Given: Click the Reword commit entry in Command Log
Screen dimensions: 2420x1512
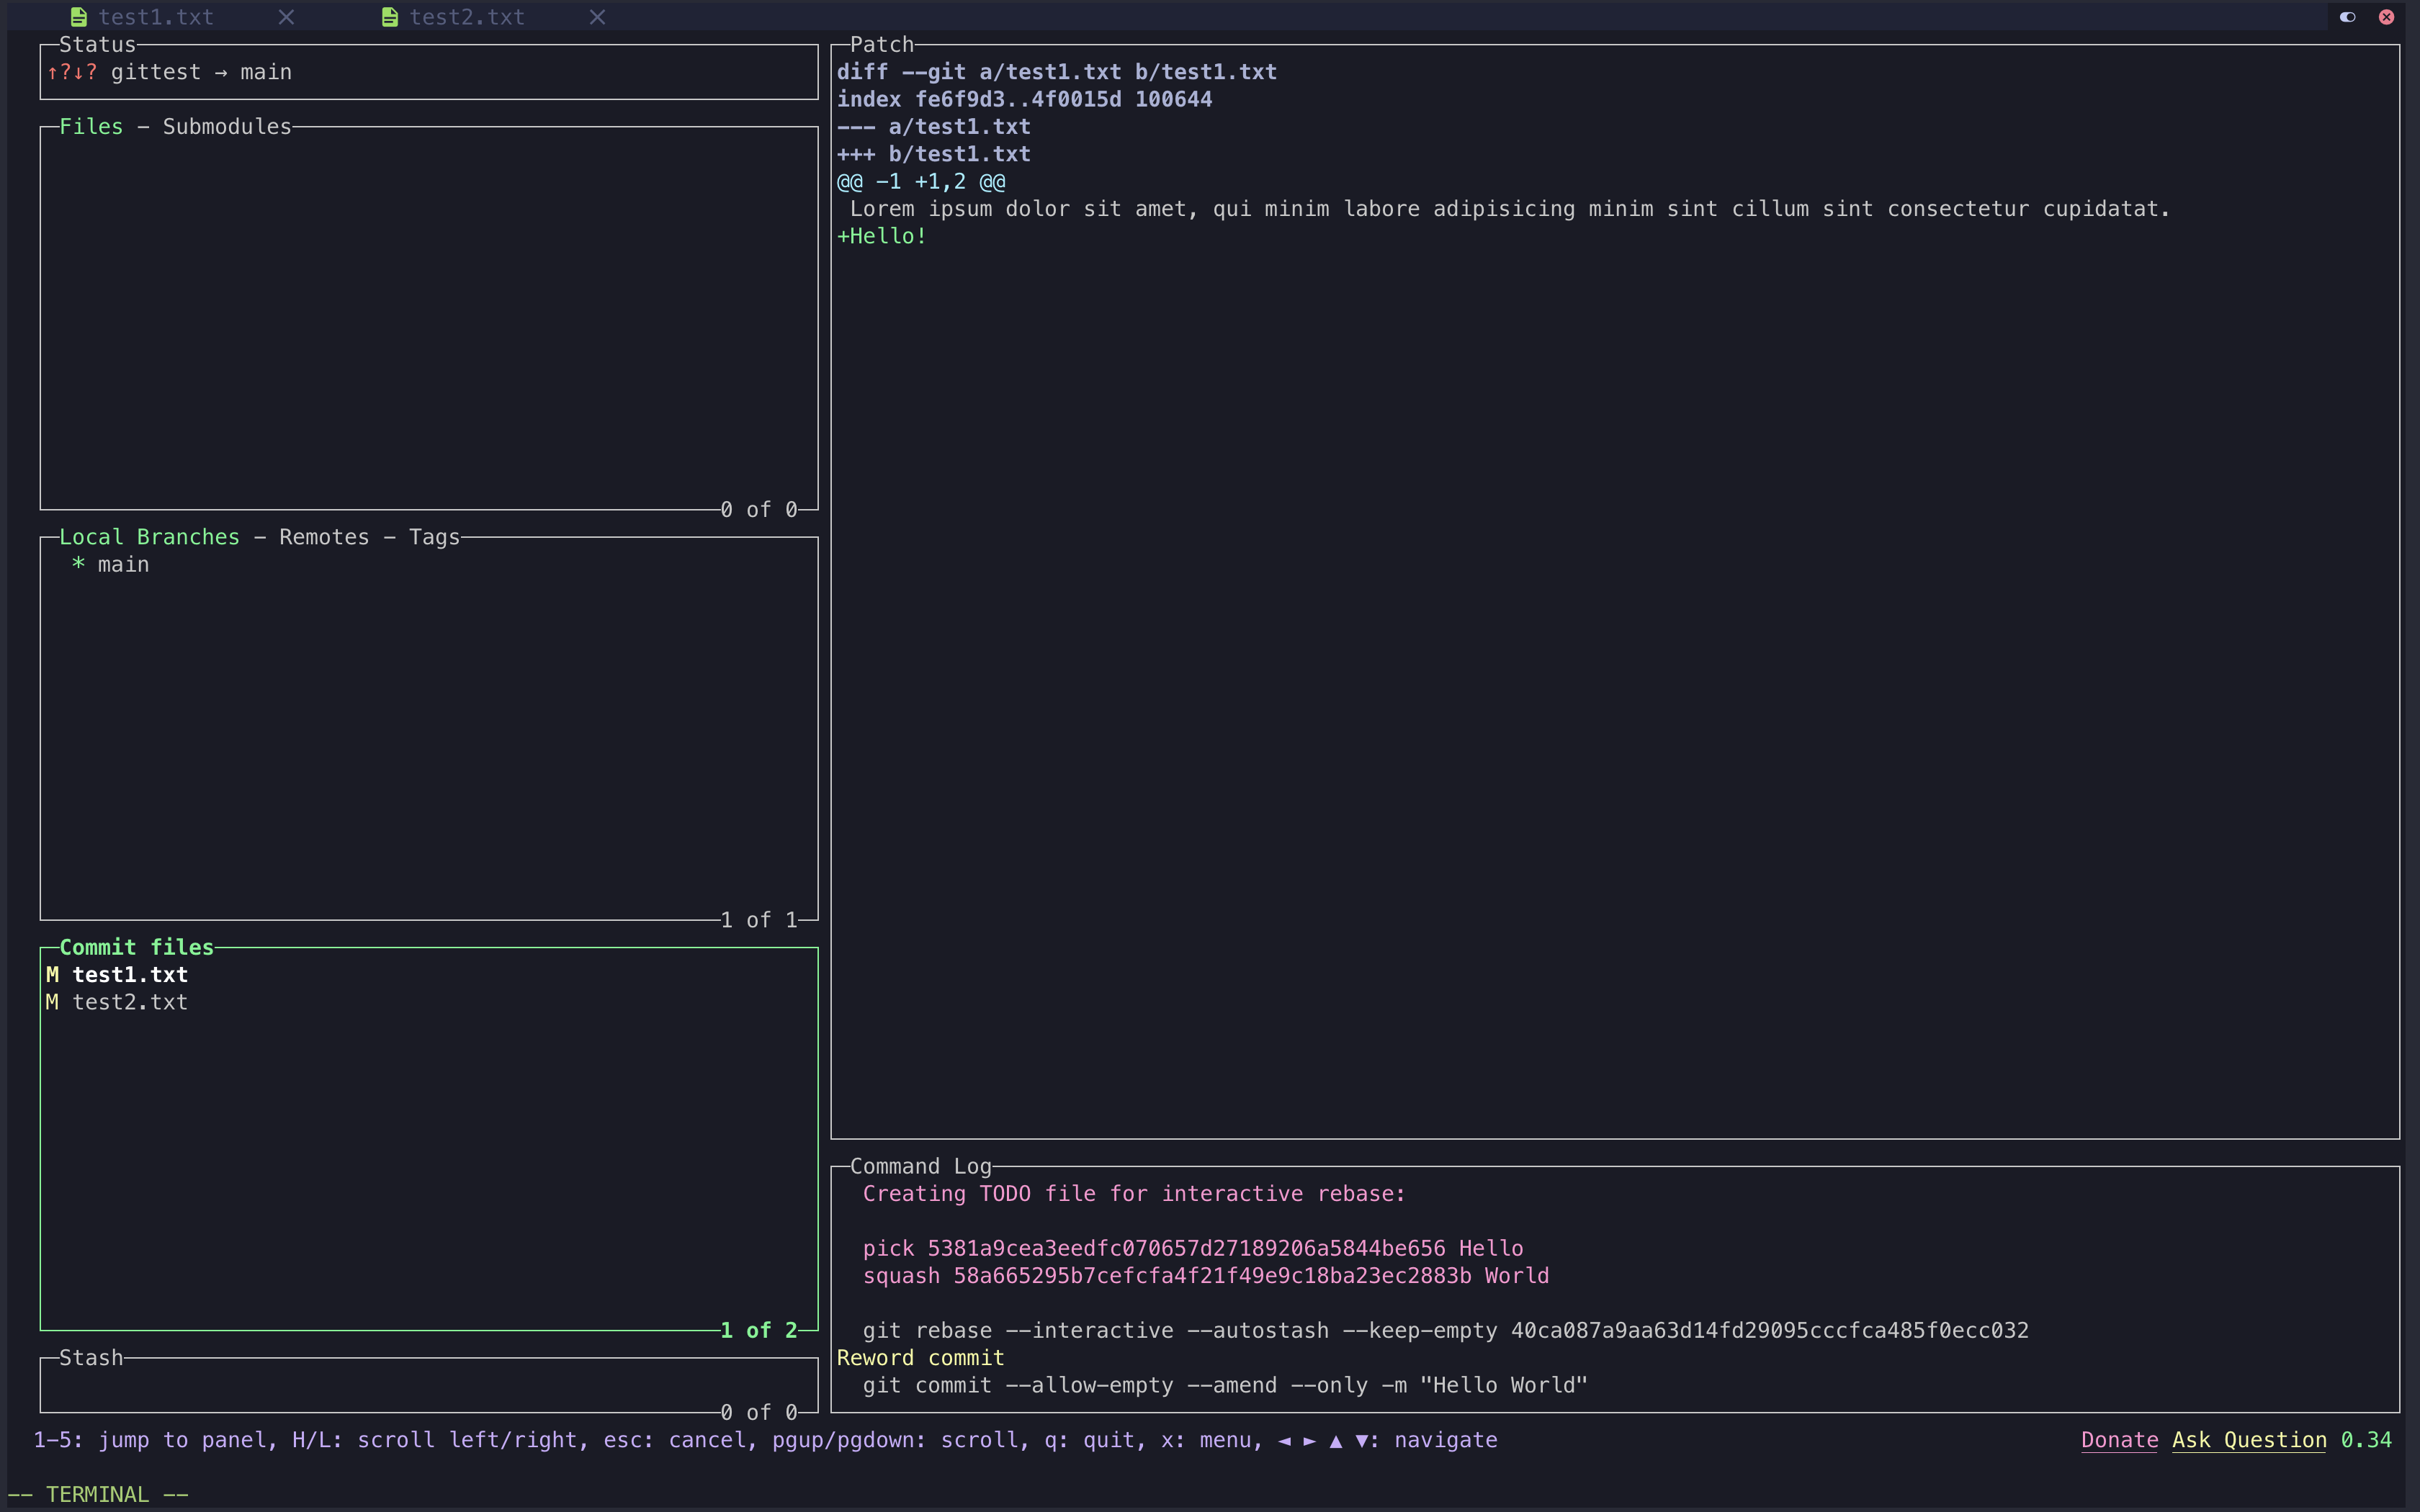Looking at the screenshot, I should coord(920,1358).
